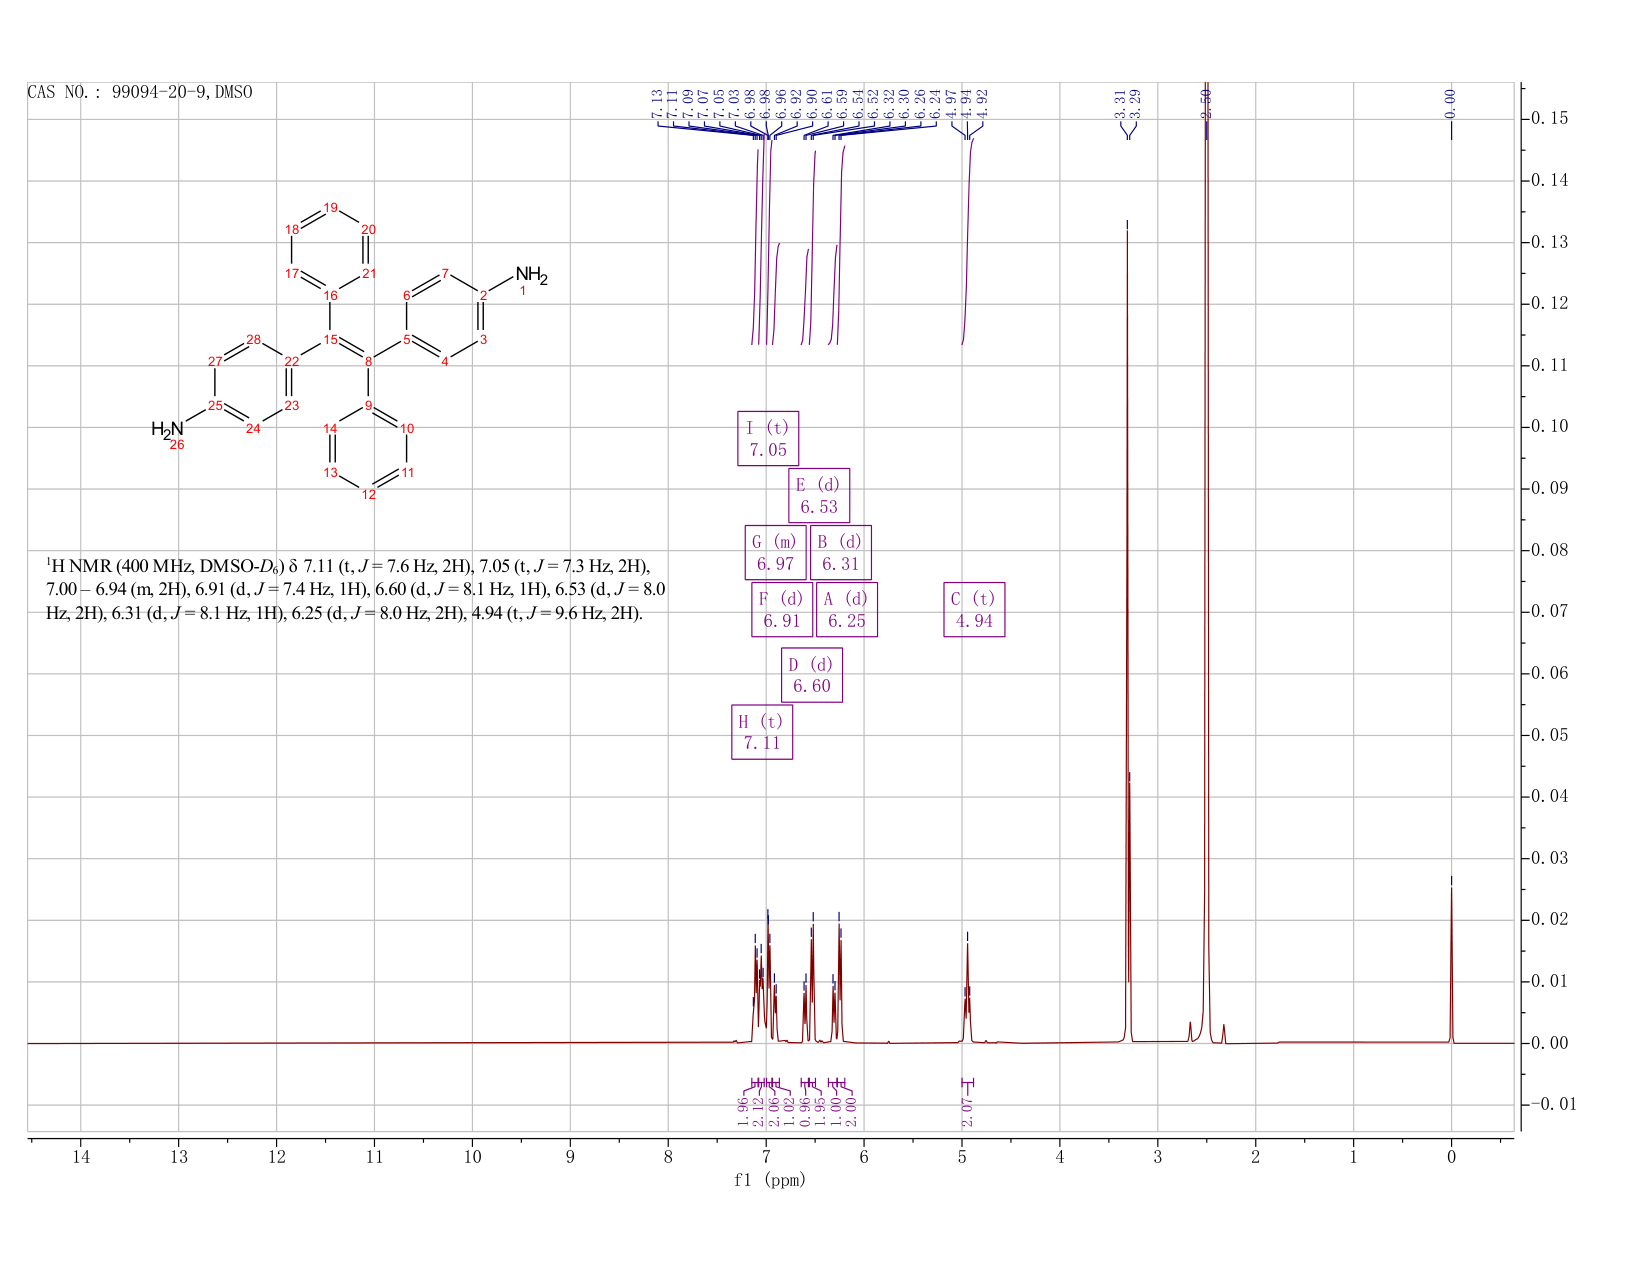Click the x-axis tick label 8
1650x1275 pixels.
point(668,1157)
